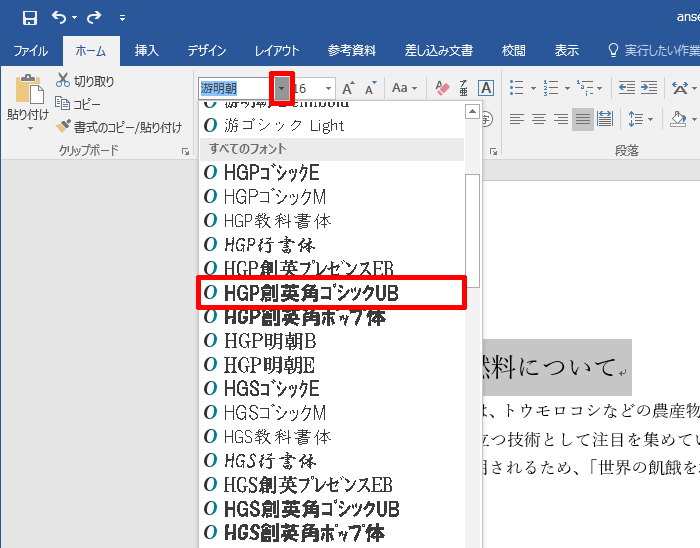This screenshot has width=700, height=548.
Task: Click the align left icon
Action: coord(517,119)
